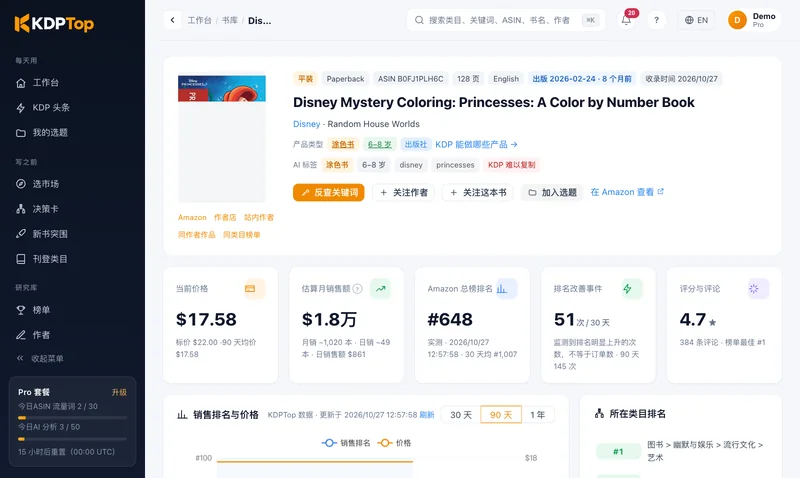Click the ⌘K shortcut badge
Screen dimensions: 800x478
[x=590, y=20]
